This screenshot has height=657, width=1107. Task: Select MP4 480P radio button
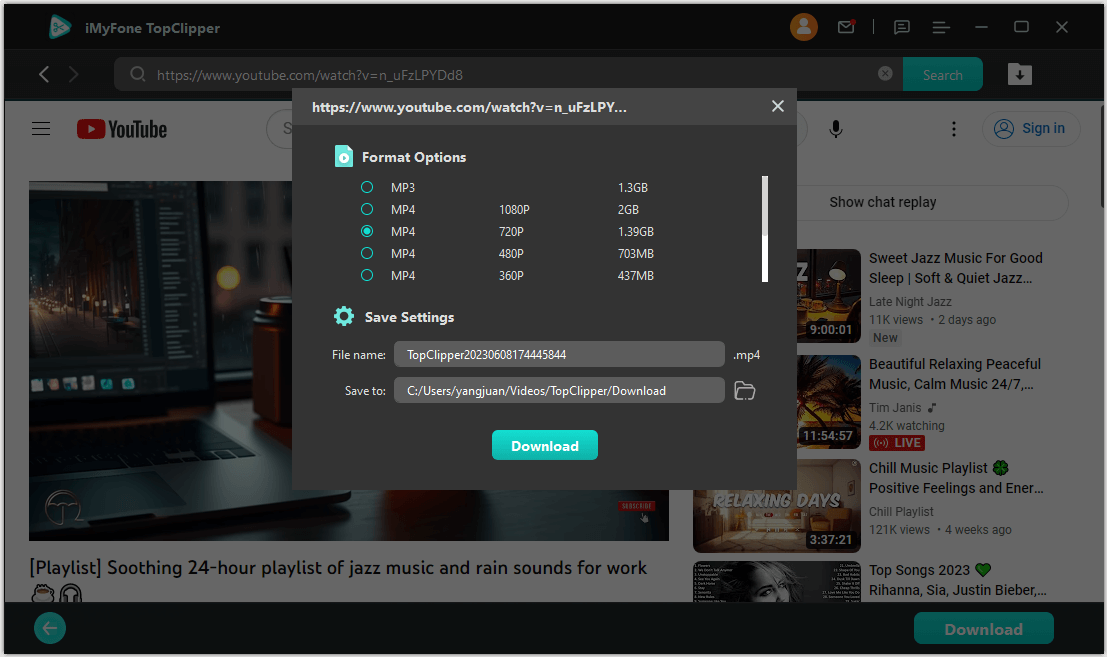(367, 254)
